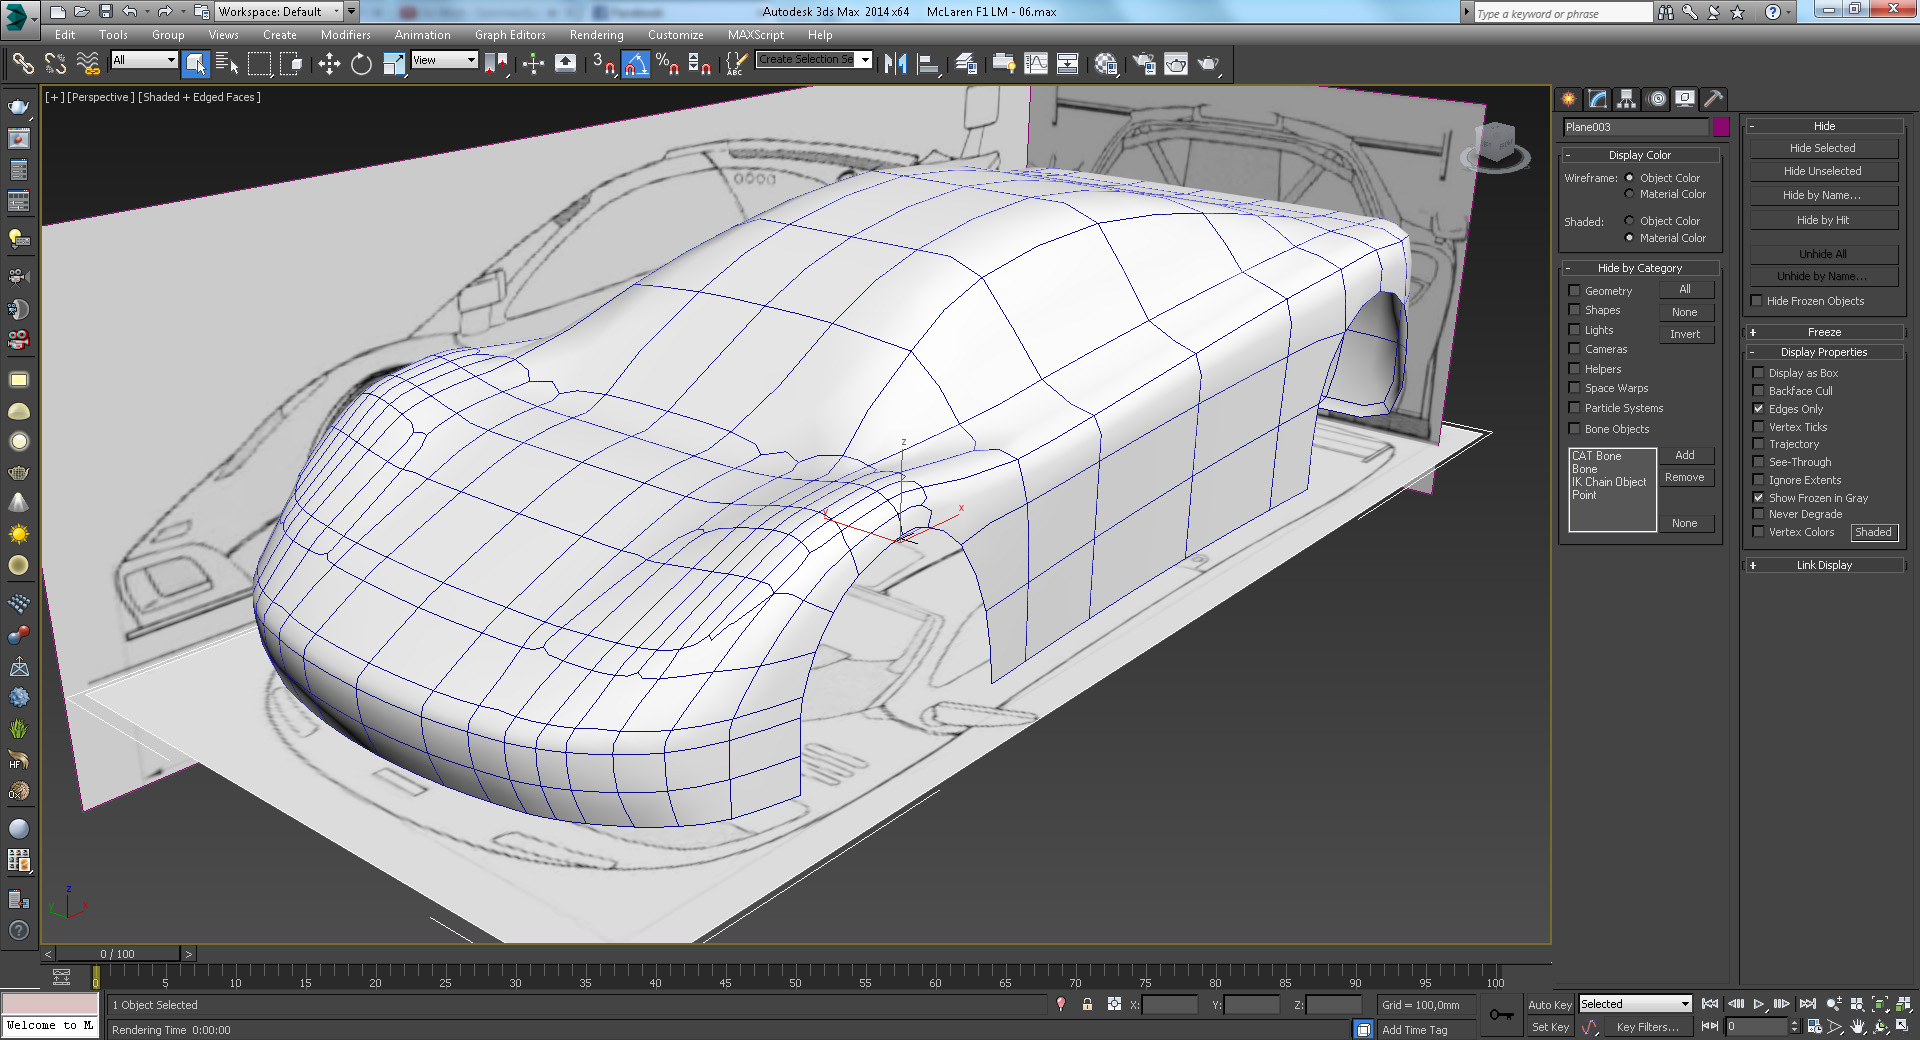Open the Utilities panel hammer icon

(x=1713, y=99)
